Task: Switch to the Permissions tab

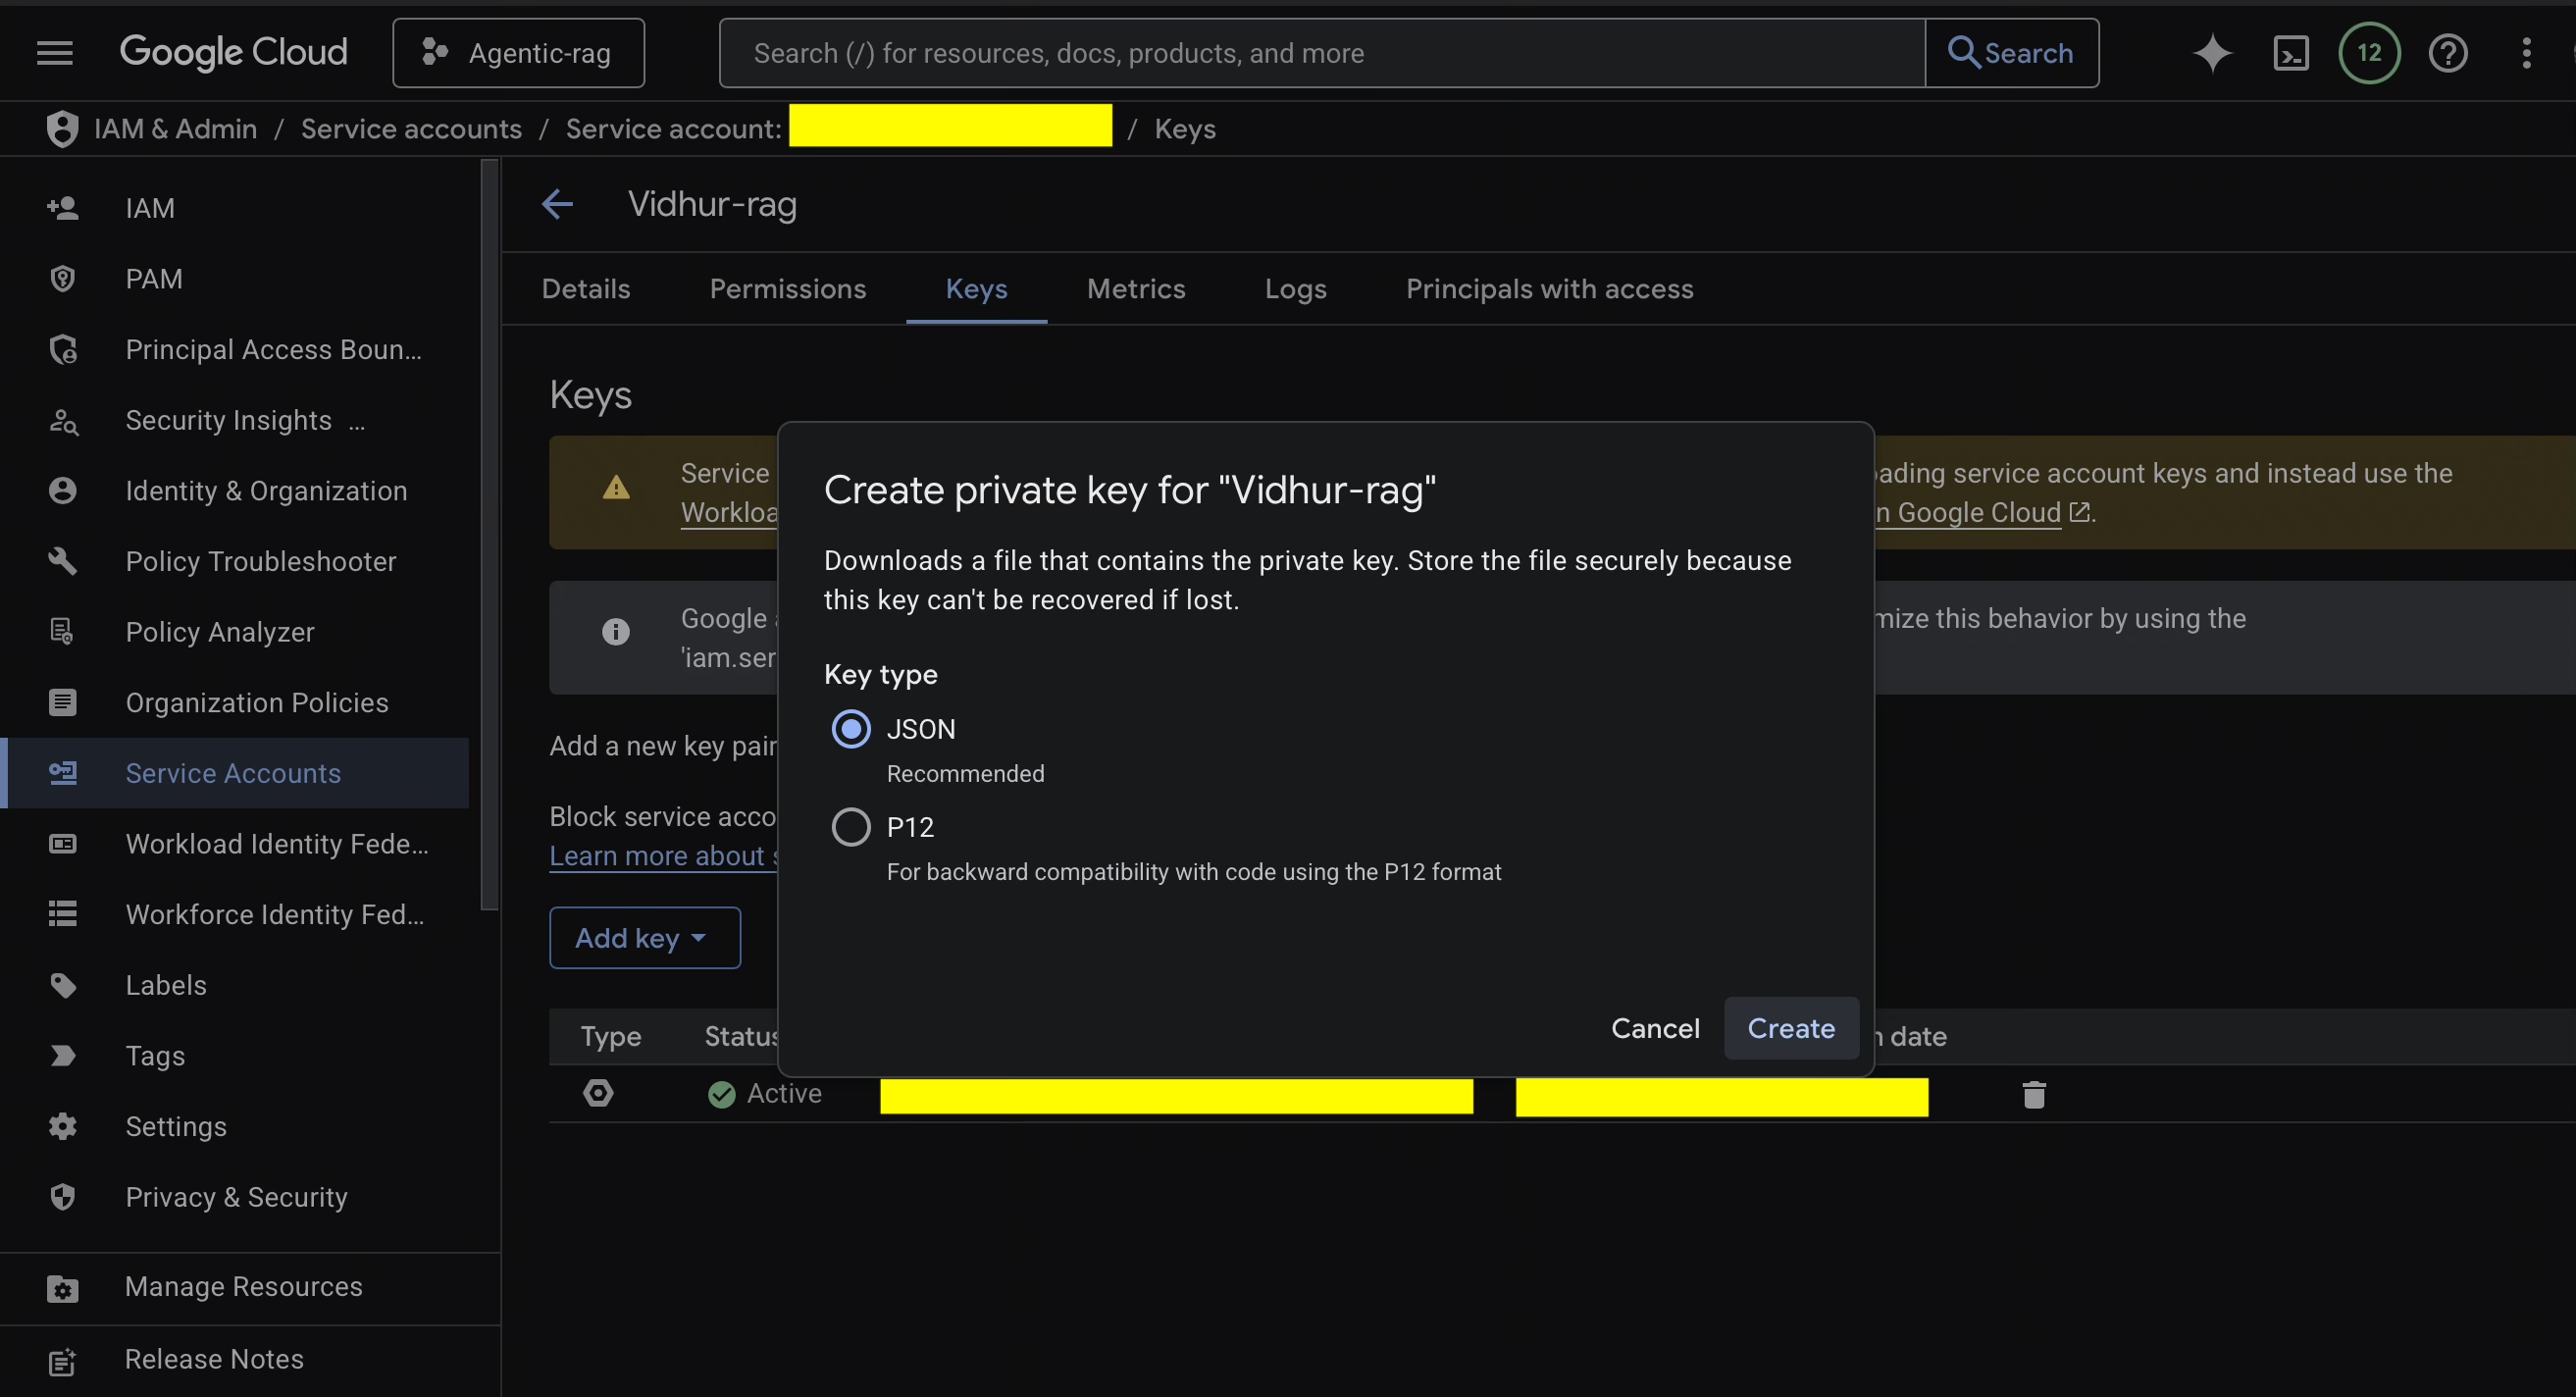Action: tap(788, 289)
